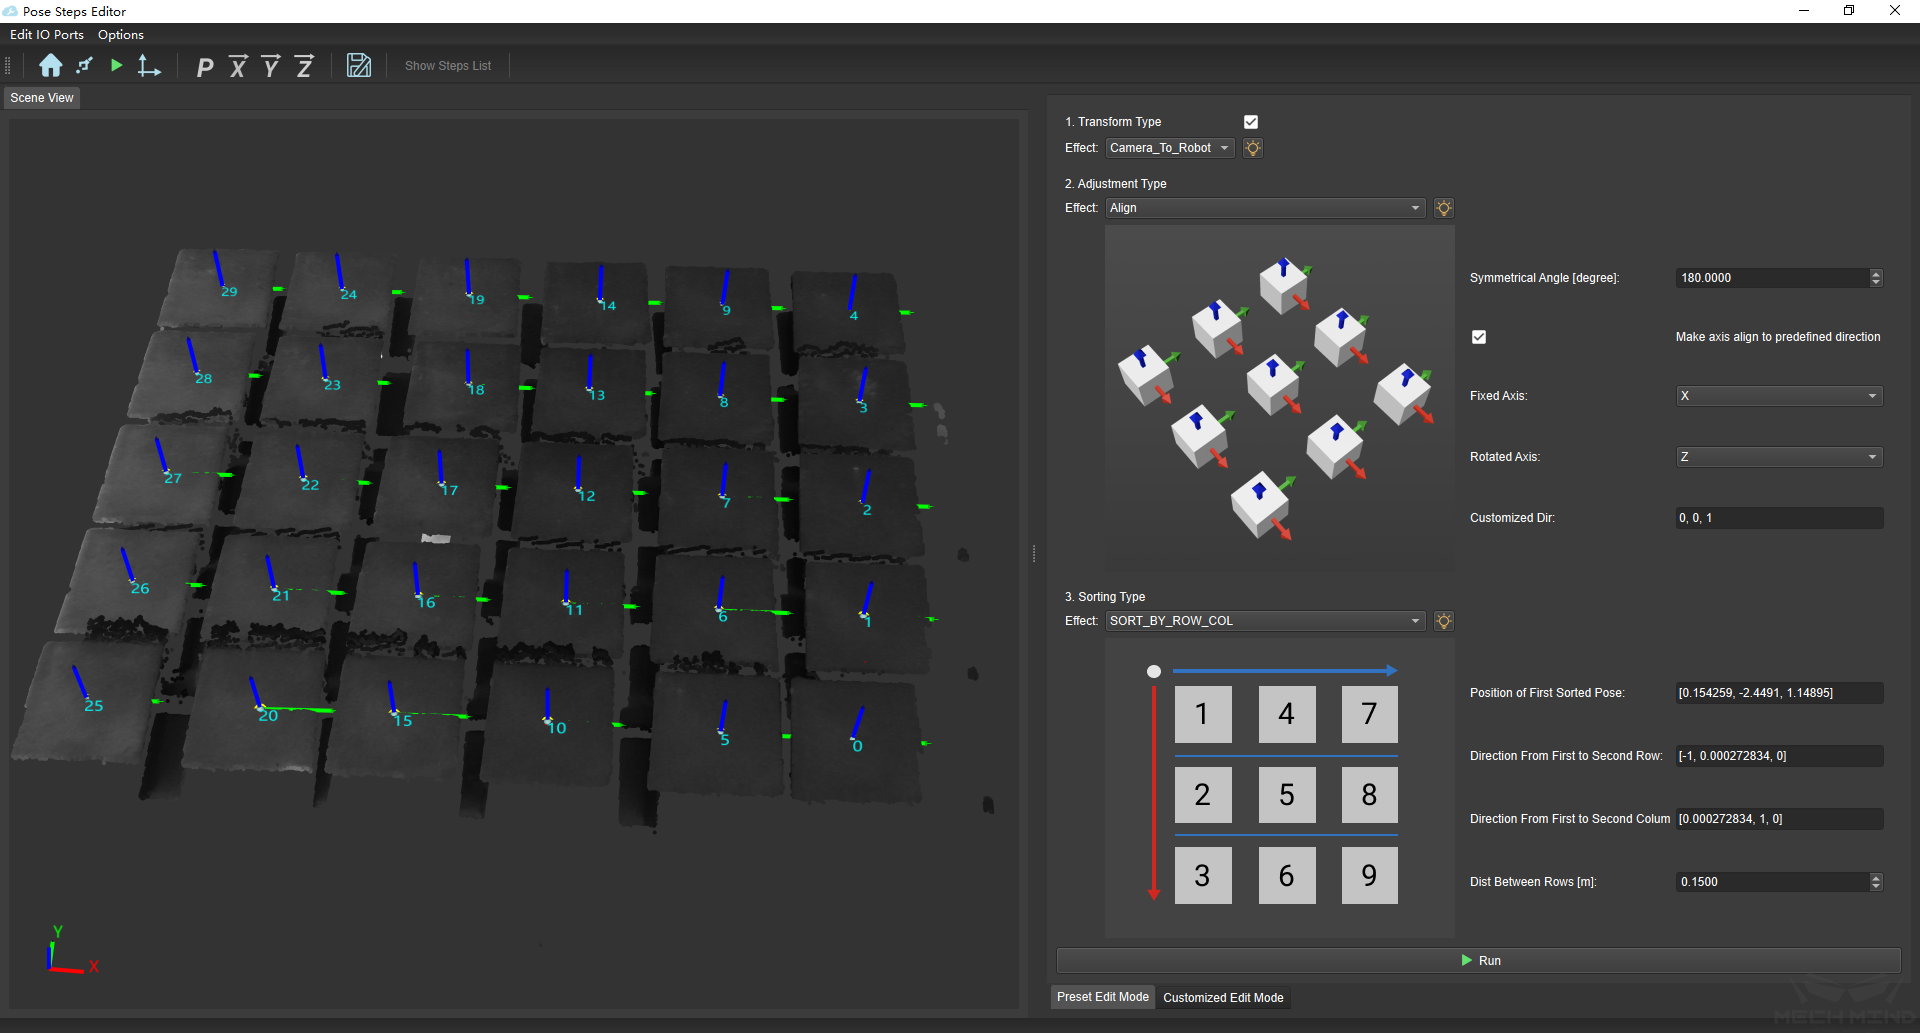Screen dimensions: 1920x1033
Task: Click lightbulb hint beside Camera_To_Robot dropdown
Action: click(1252, 148)
